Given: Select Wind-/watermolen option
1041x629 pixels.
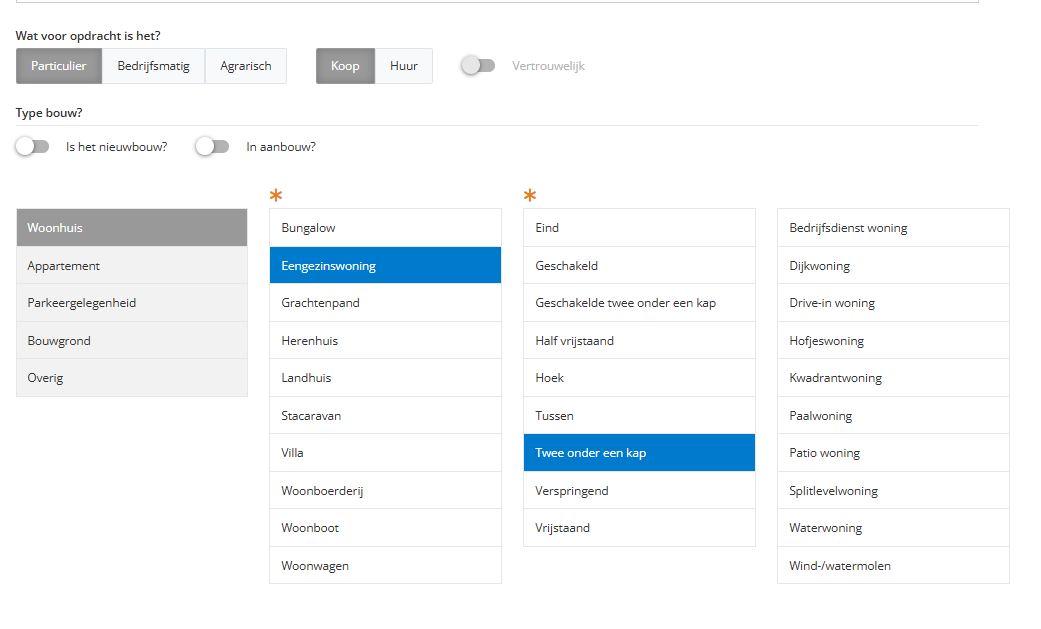Looking at the screenshot, I should [x=893, y=566].
